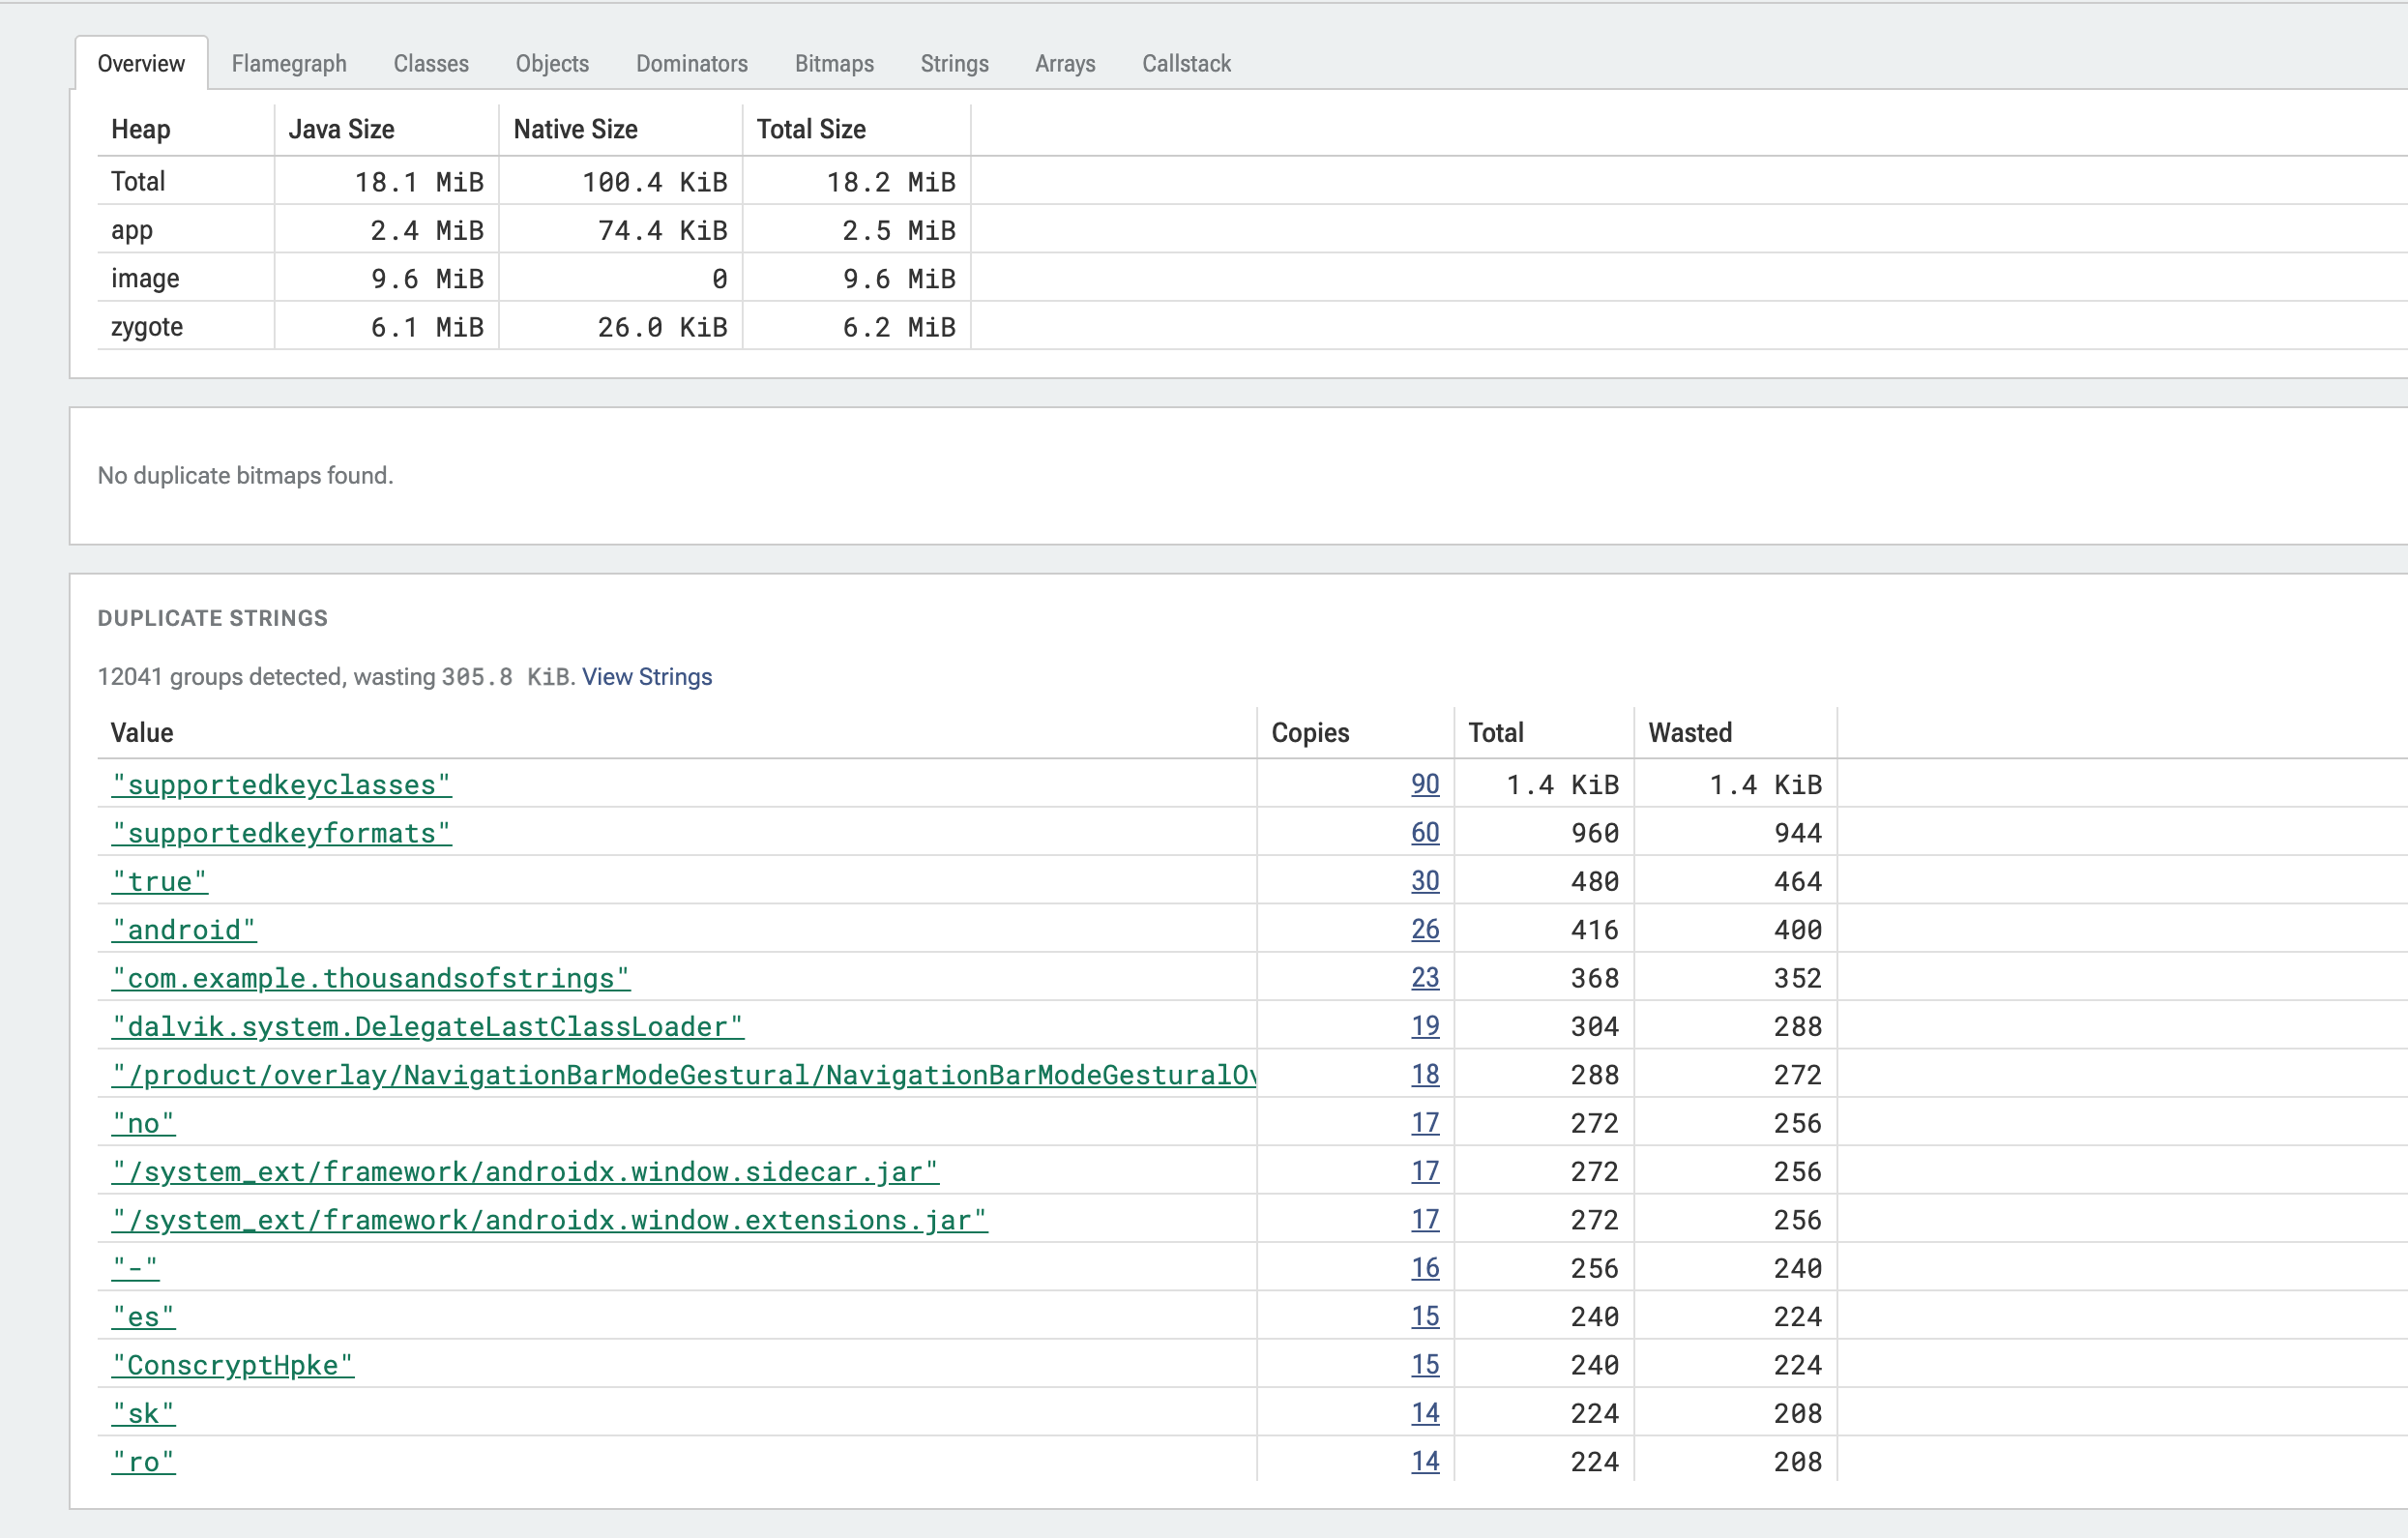Open the "true" string value
Image resolution: width=2408 pixels, height=1538 pixels.
pyautogui.click(x=159, y=882)
